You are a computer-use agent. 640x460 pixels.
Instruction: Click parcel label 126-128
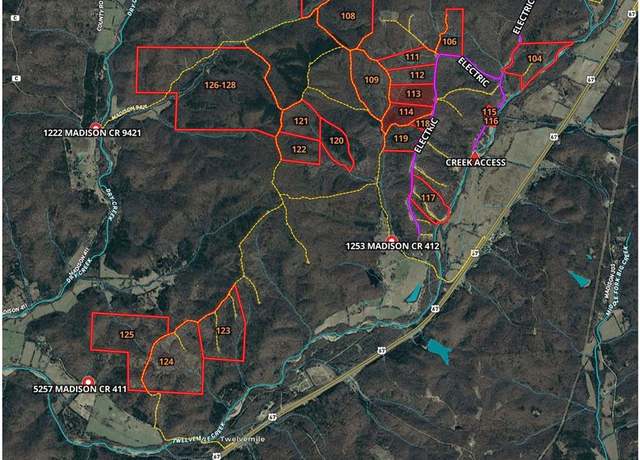pyautogui.click(x=220, y=85)
